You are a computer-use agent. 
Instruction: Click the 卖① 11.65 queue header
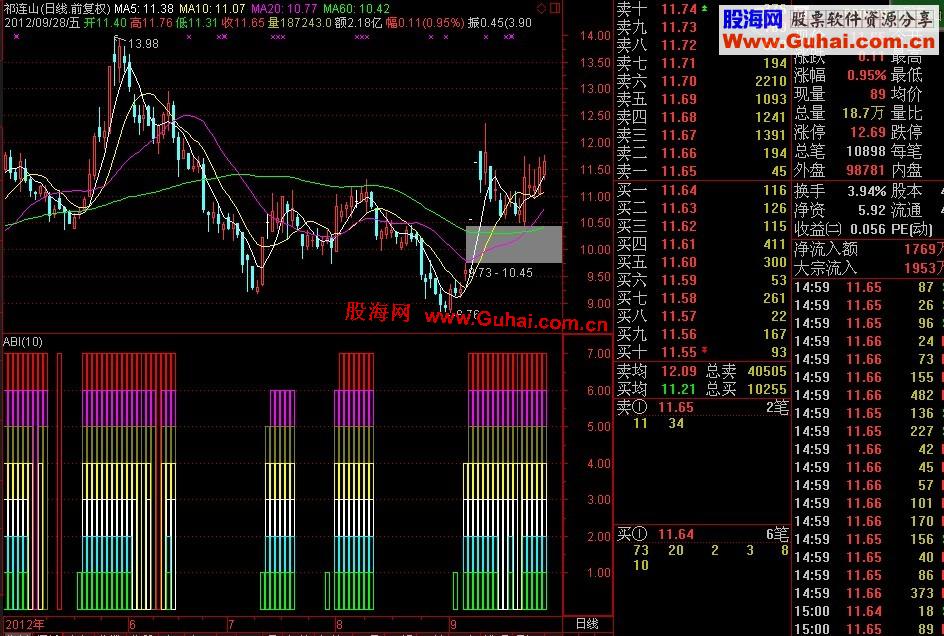[x=702, y=408]
